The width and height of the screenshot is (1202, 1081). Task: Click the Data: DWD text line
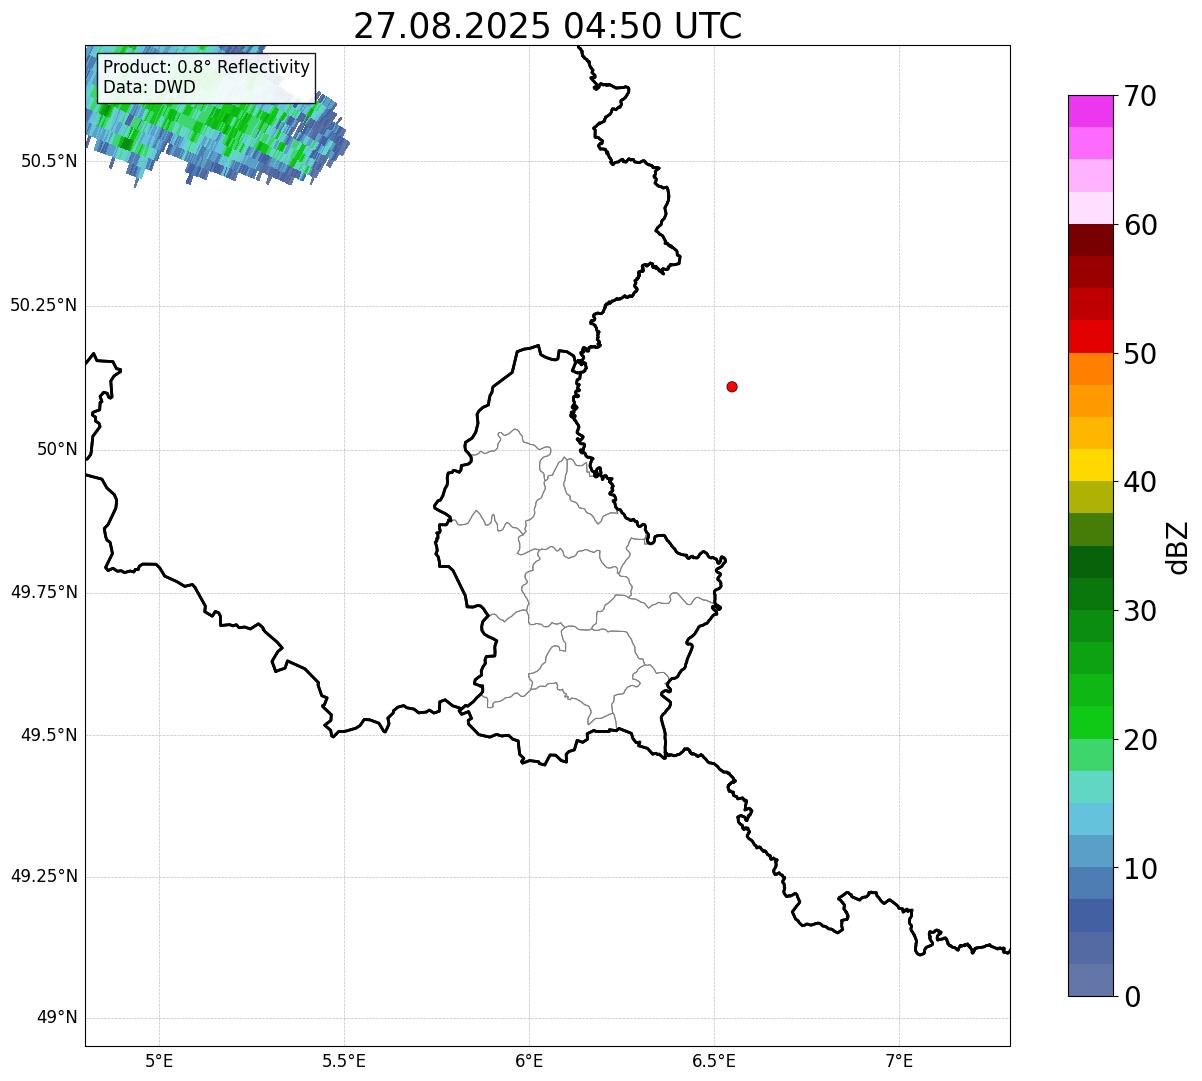149,87
